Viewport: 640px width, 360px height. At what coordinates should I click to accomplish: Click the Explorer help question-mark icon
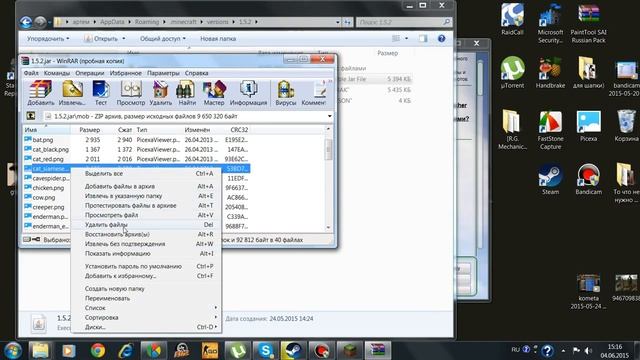pos(441,38)
